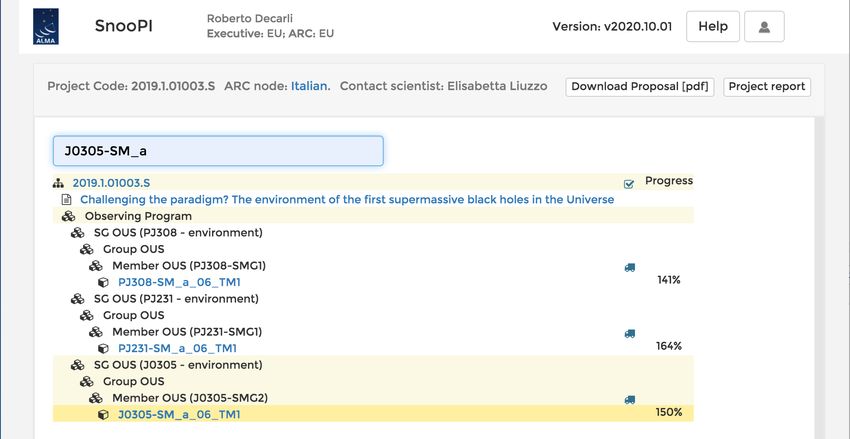Screen dimensions: 850x439
Task: Toggle the Progress checkbox
Action: 629,184
